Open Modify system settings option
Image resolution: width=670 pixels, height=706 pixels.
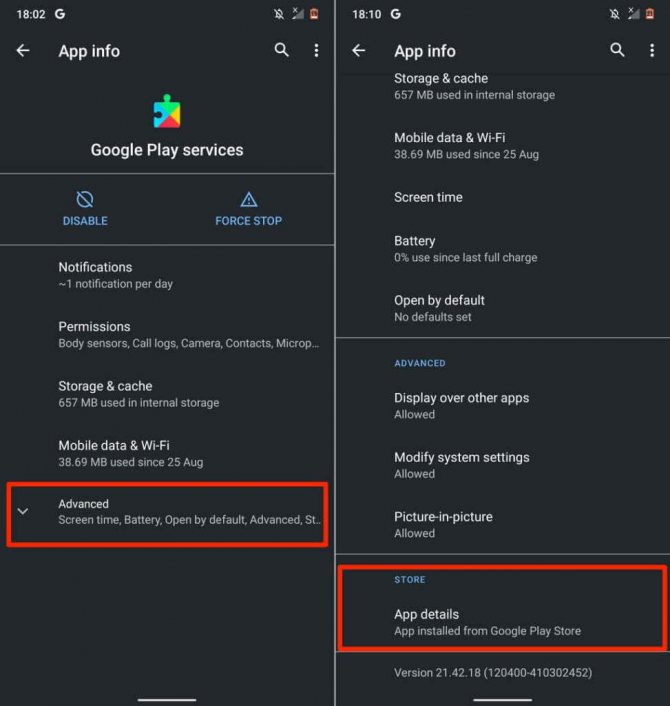502,465
